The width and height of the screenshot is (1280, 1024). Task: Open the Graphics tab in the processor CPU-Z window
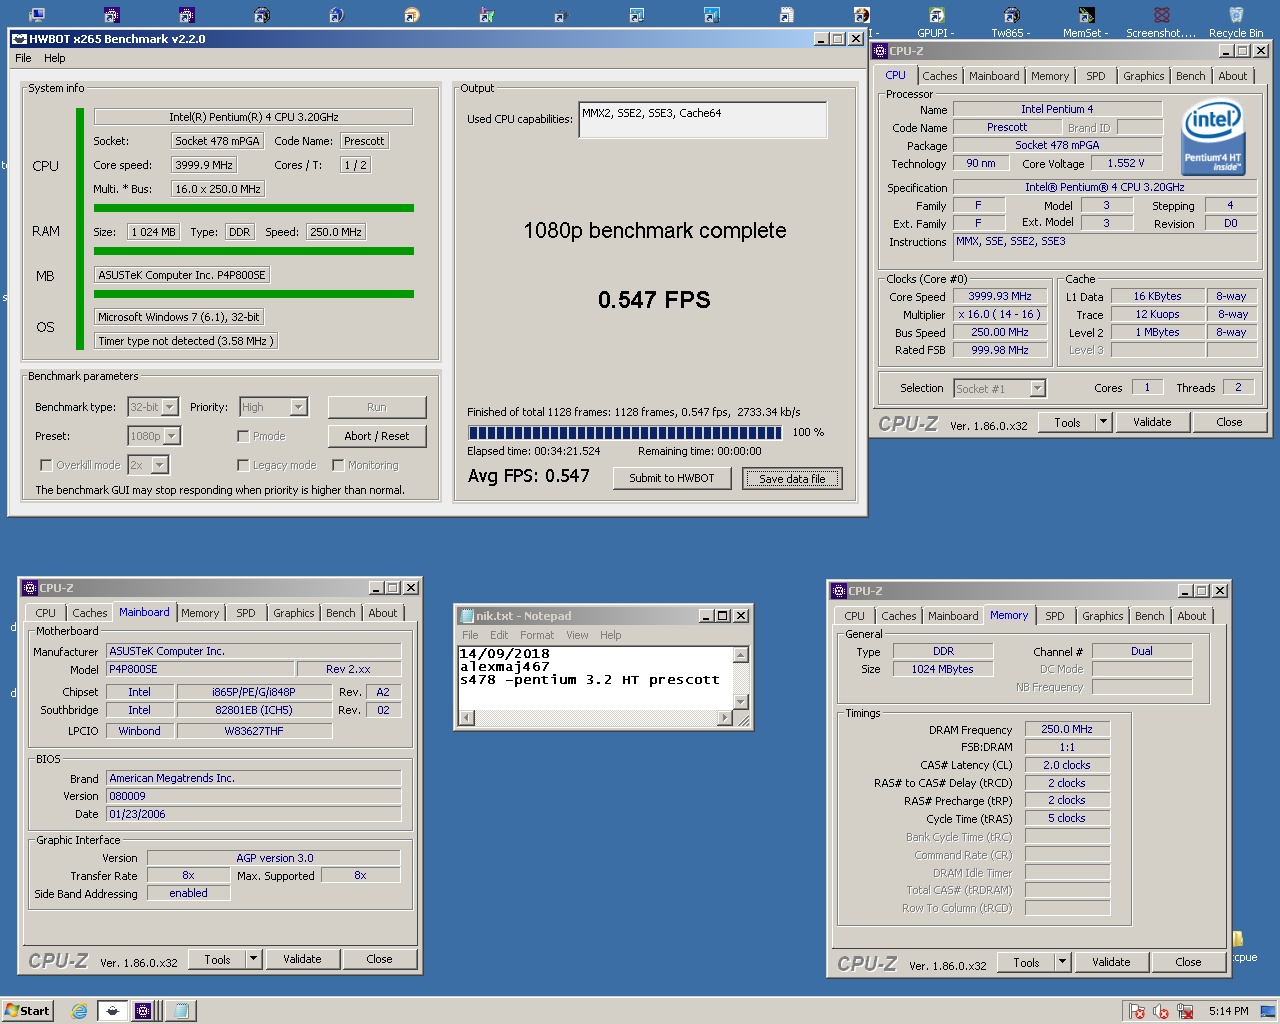point(1144,76)
